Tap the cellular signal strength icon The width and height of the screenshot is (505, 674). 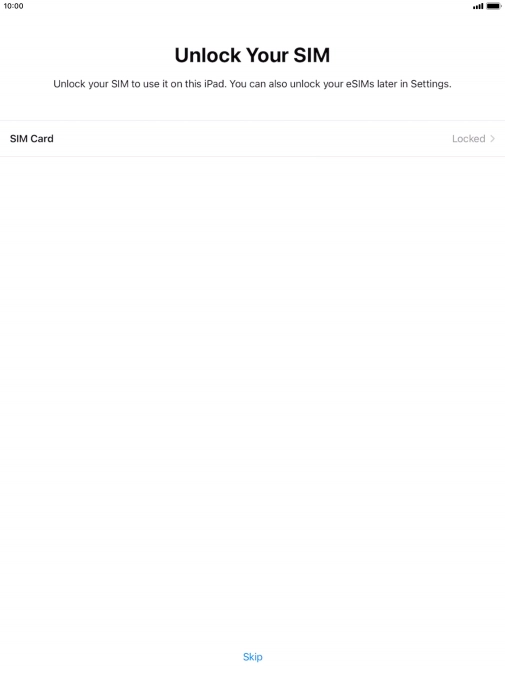(477, 6)
